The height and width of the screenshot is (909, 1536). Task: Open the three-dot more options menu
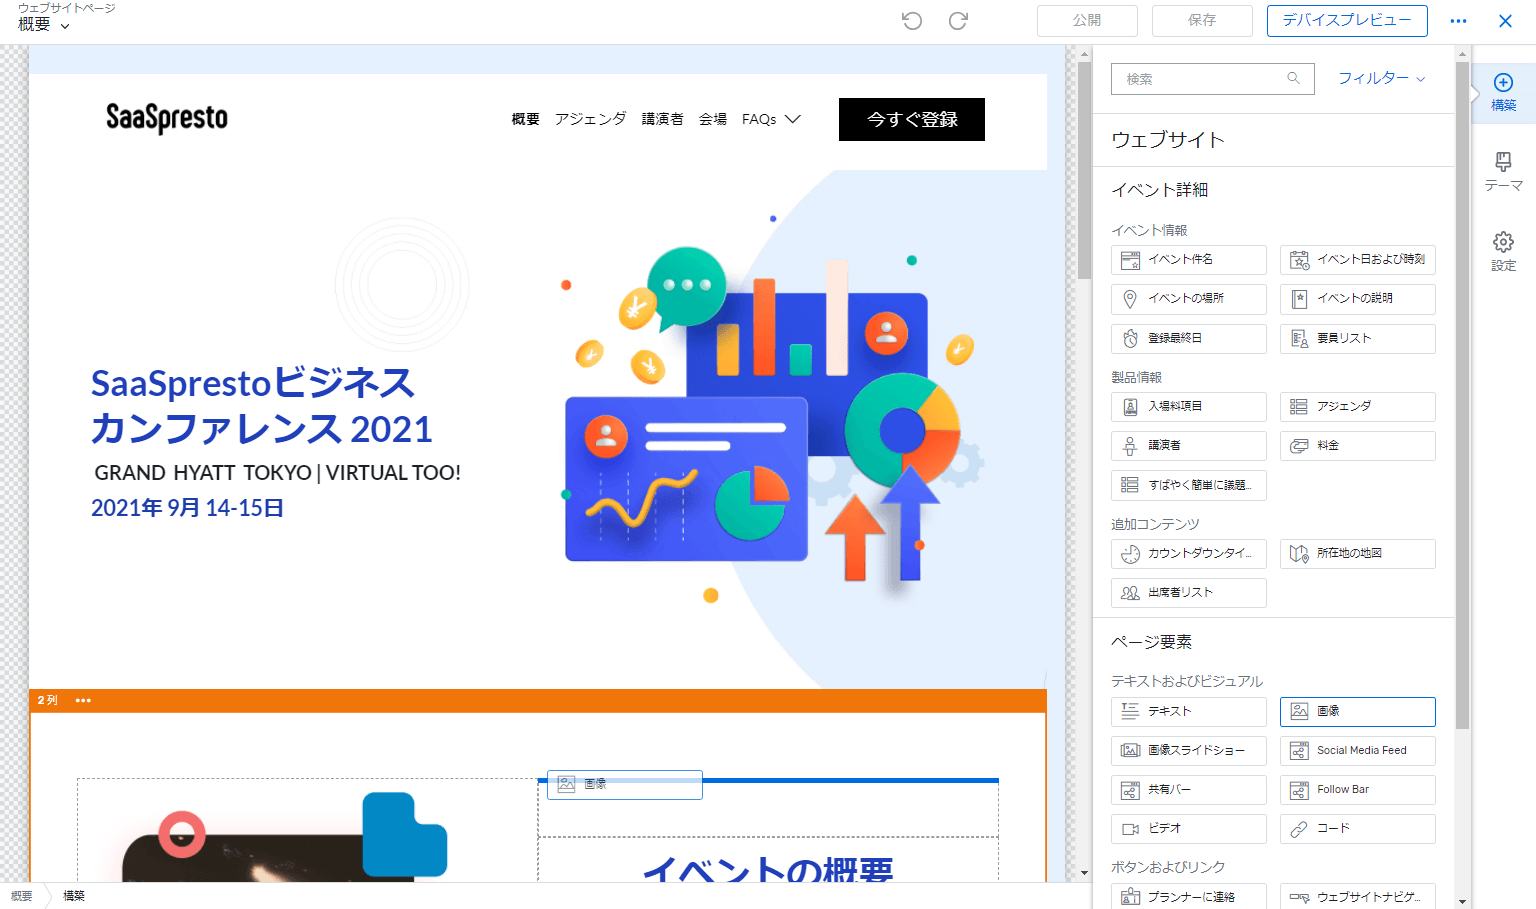(x=1458, y=21)
